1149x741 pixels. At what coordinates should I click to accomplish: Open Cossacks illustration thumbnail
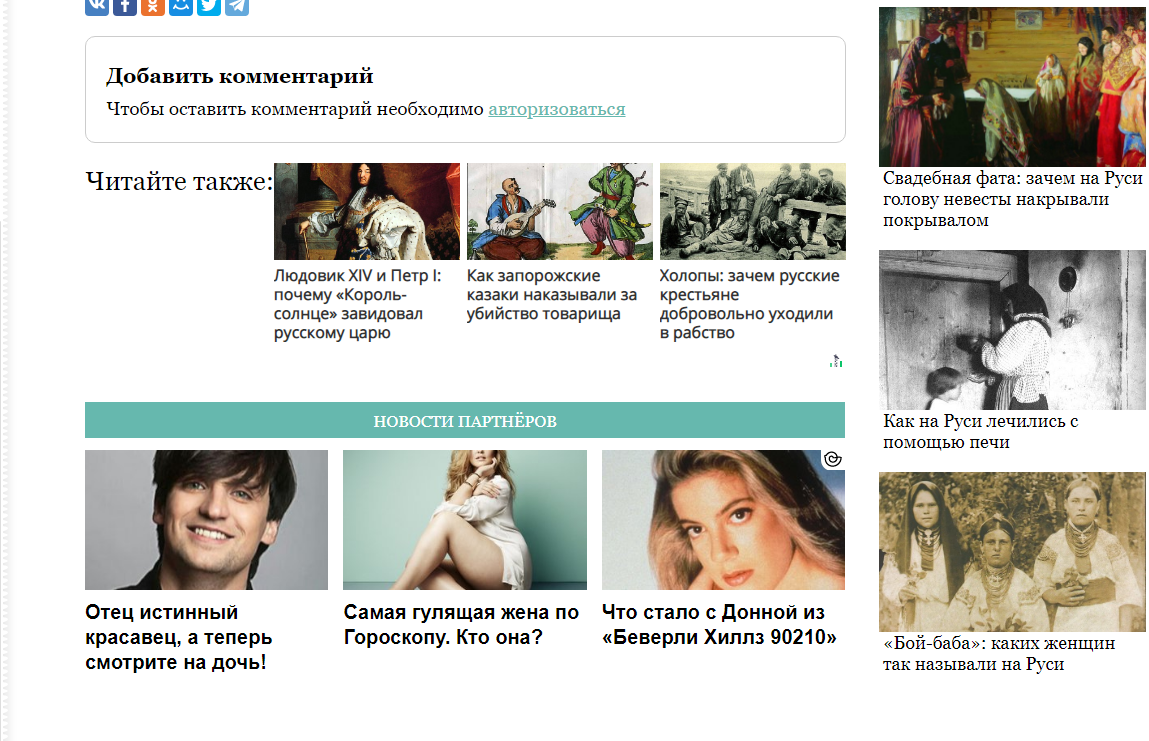coord(560,212)
